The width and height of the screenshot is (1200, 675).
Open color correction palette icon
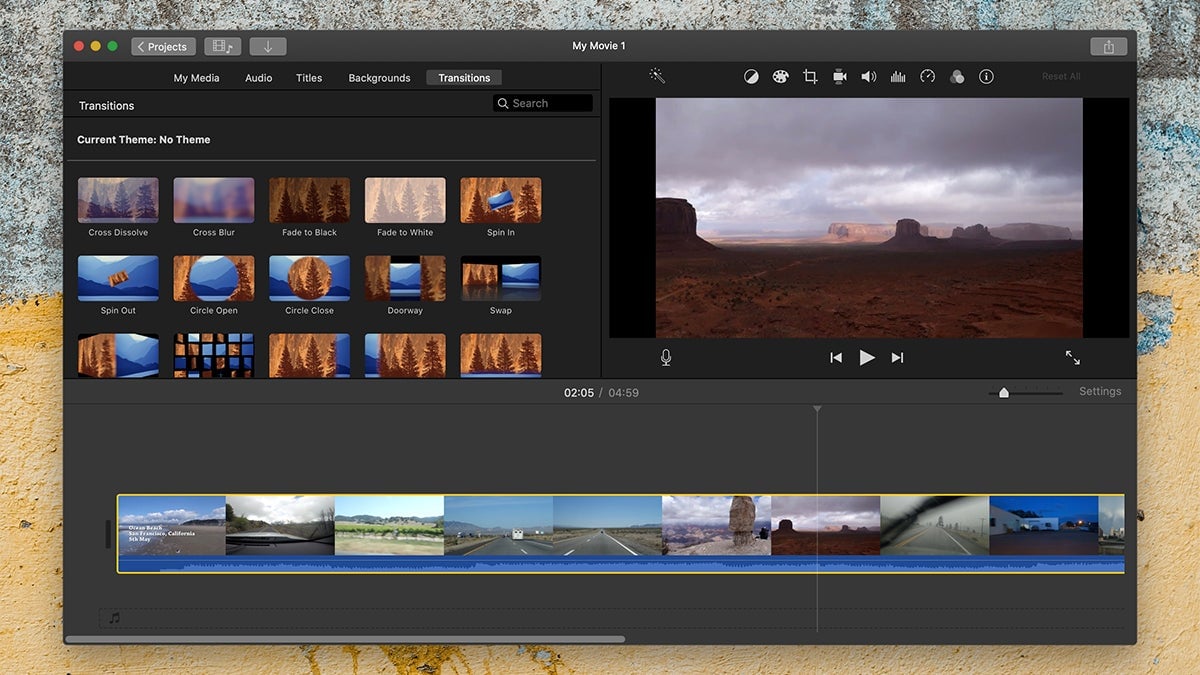pyautogui.click(x=780, y=77)
